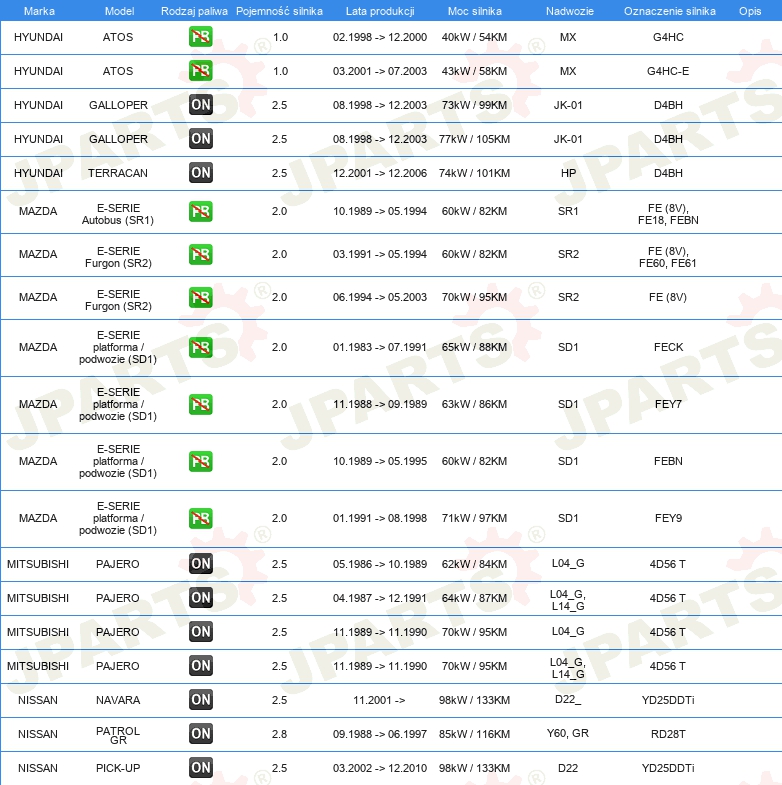This screenshot has height=785, width=782.
Task: Click production dates 12.2001 -> 12.2006
Action: [x=379, y=173]
